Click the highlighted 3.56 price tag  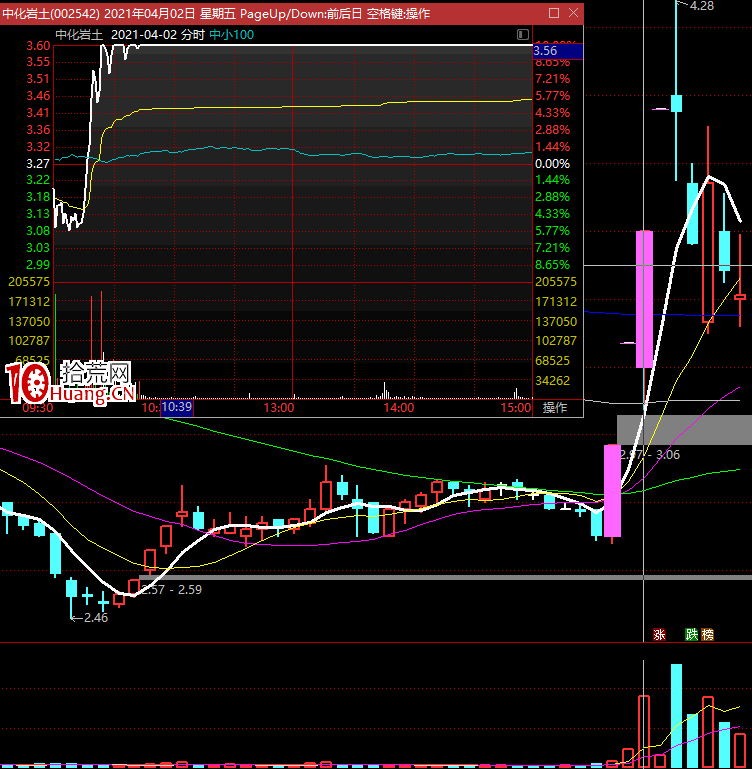coord(558,51)
